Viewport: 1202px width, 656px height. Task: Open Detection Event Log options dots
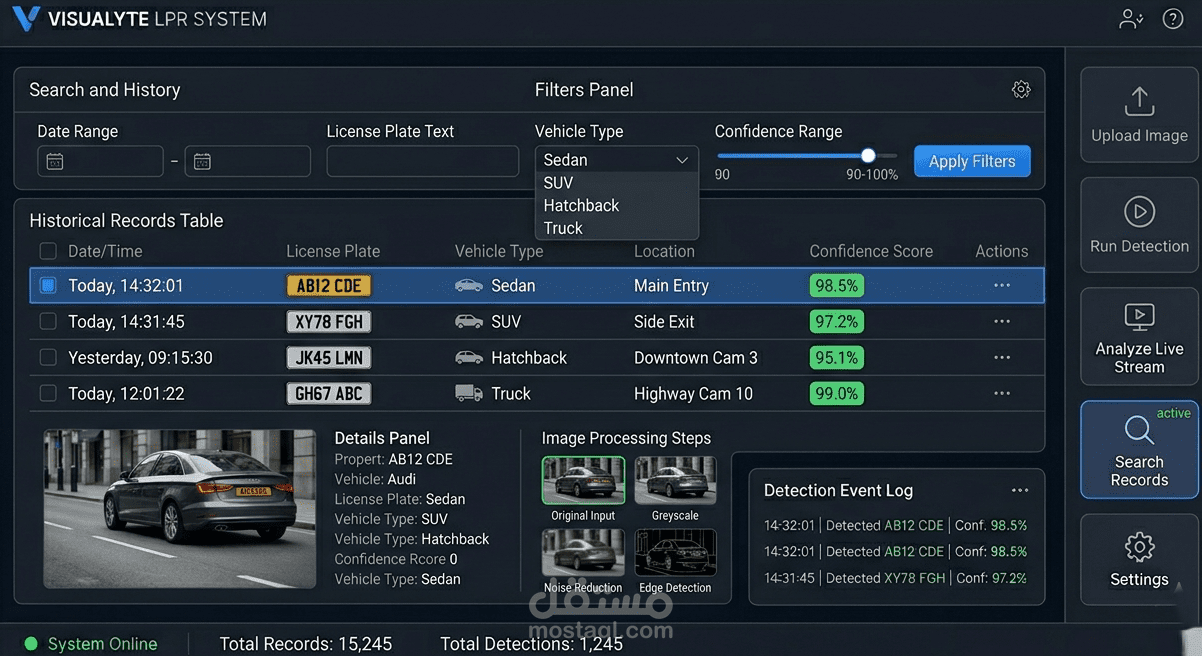pyautogui.click(x=1020, y=490)
